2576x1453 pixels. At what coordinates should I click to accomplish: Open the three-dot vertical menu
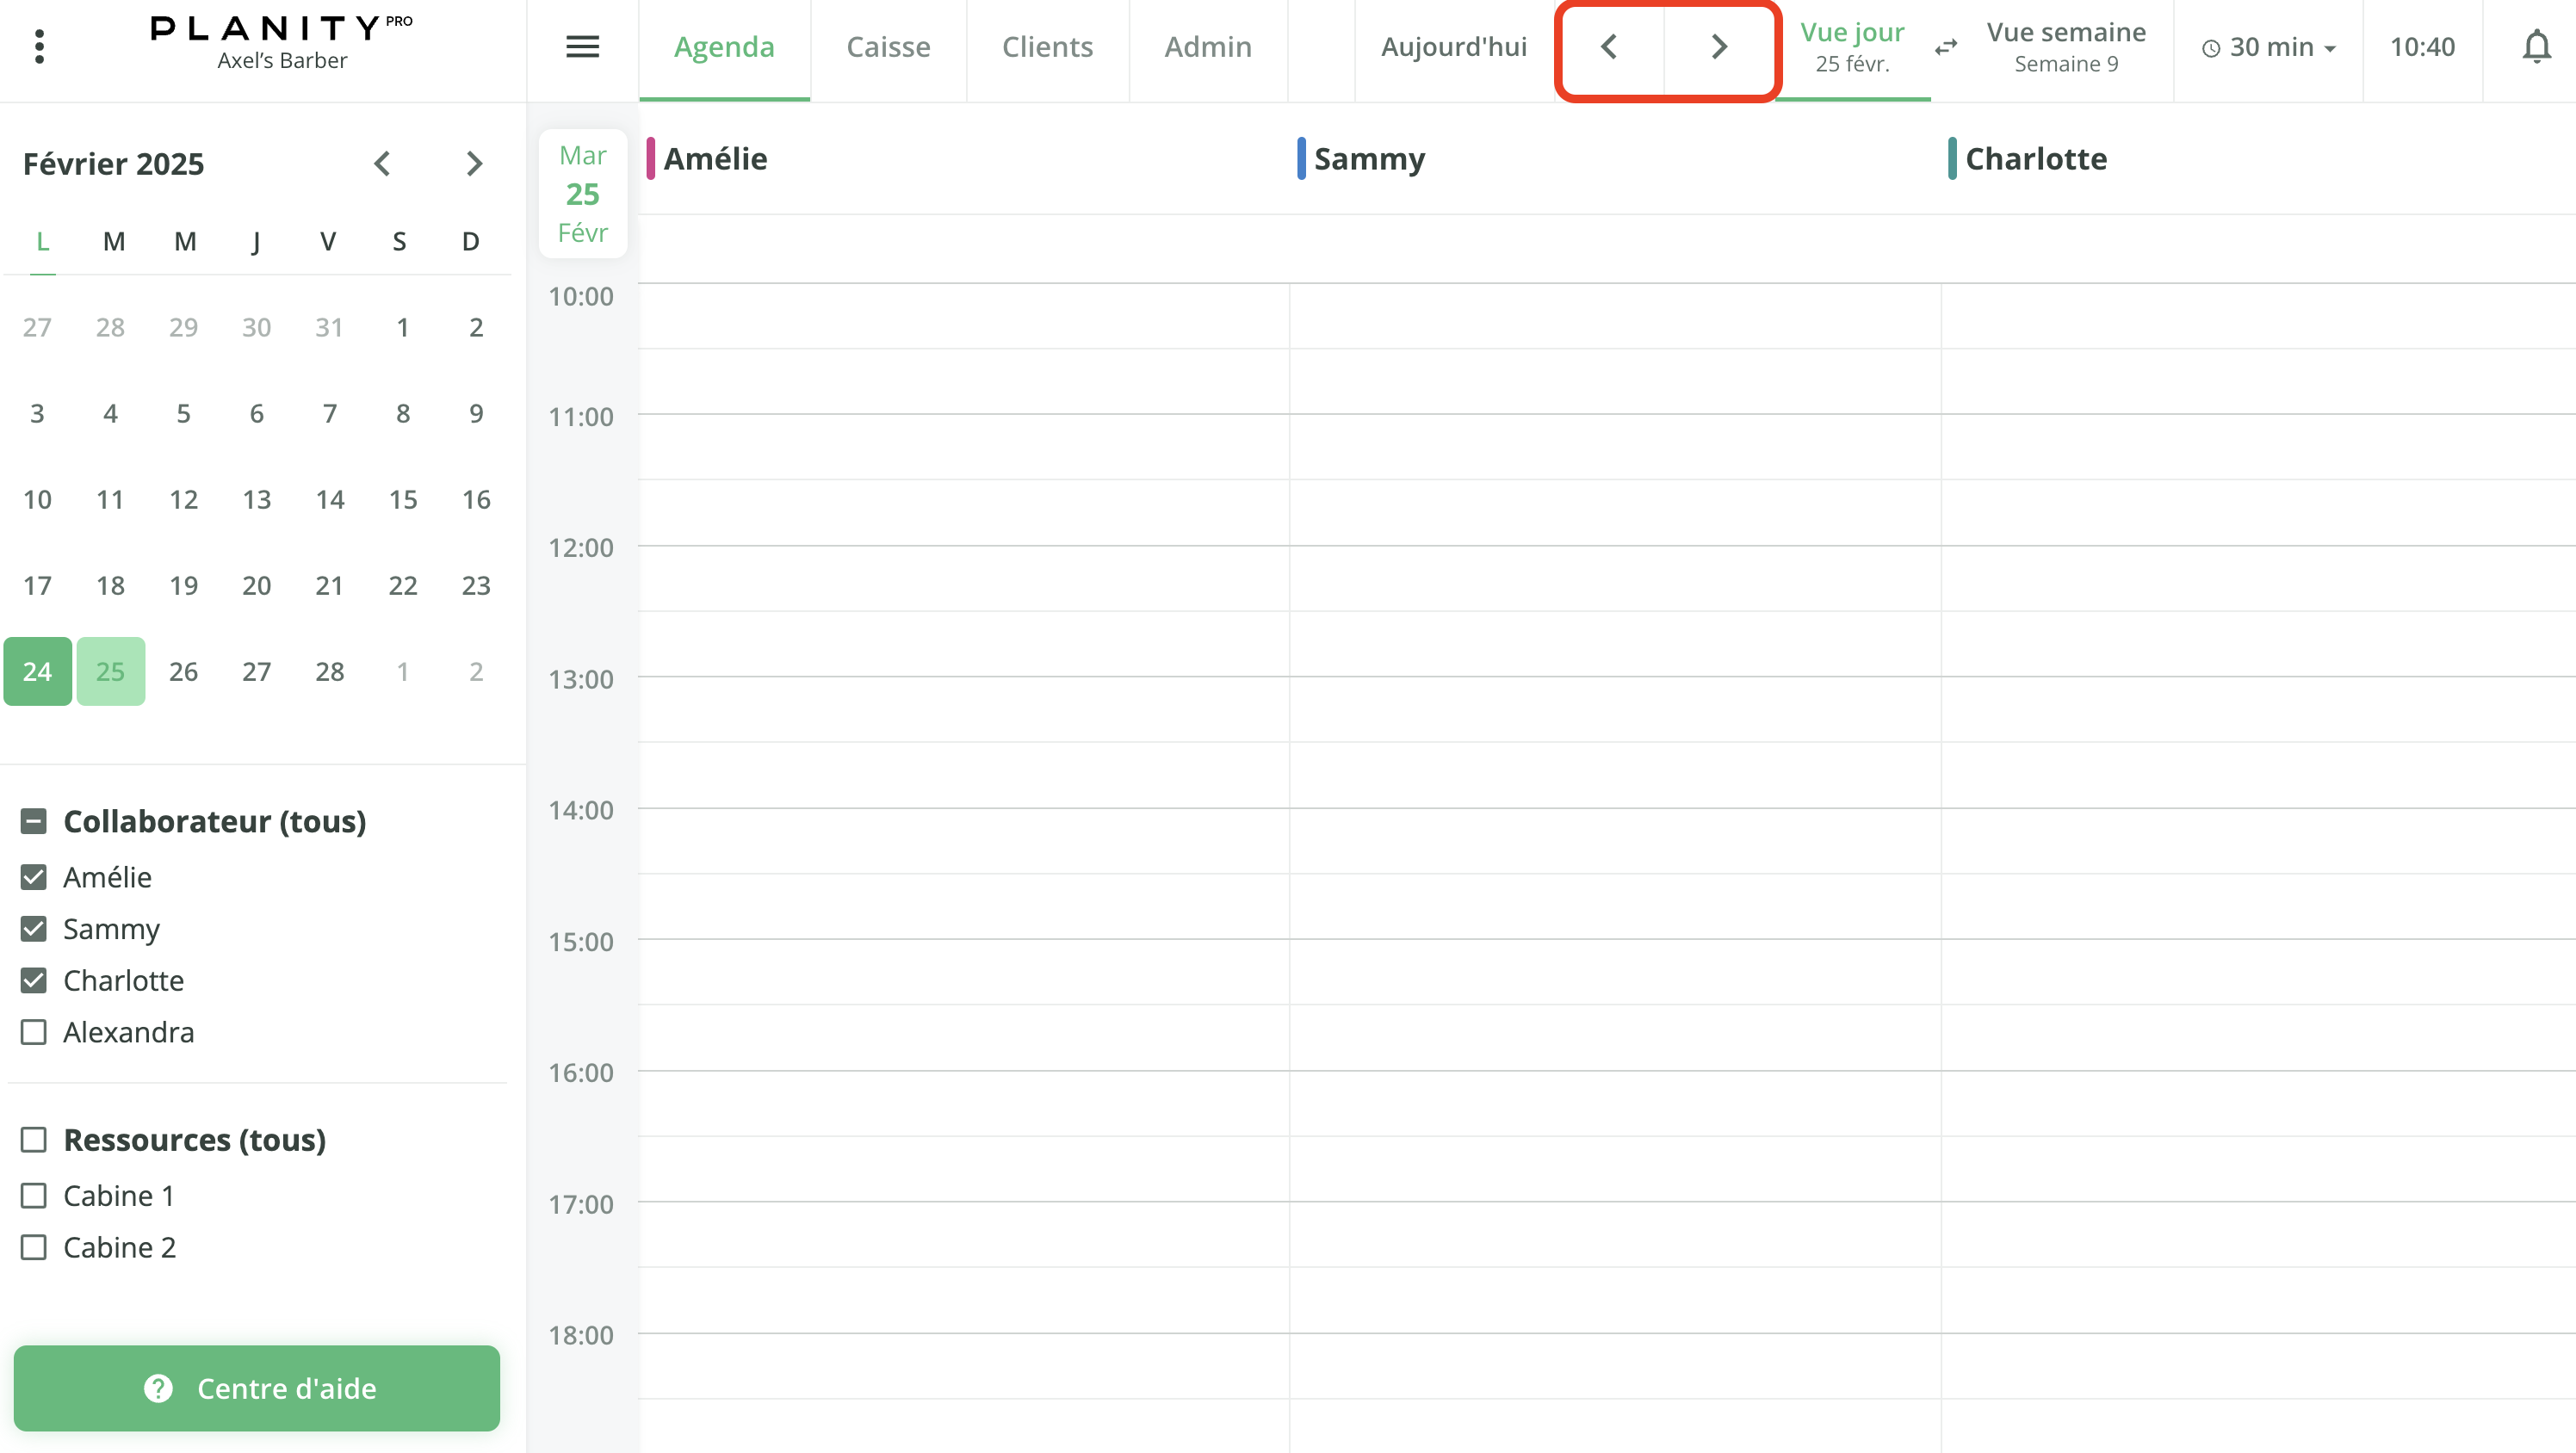click(39, 46)
